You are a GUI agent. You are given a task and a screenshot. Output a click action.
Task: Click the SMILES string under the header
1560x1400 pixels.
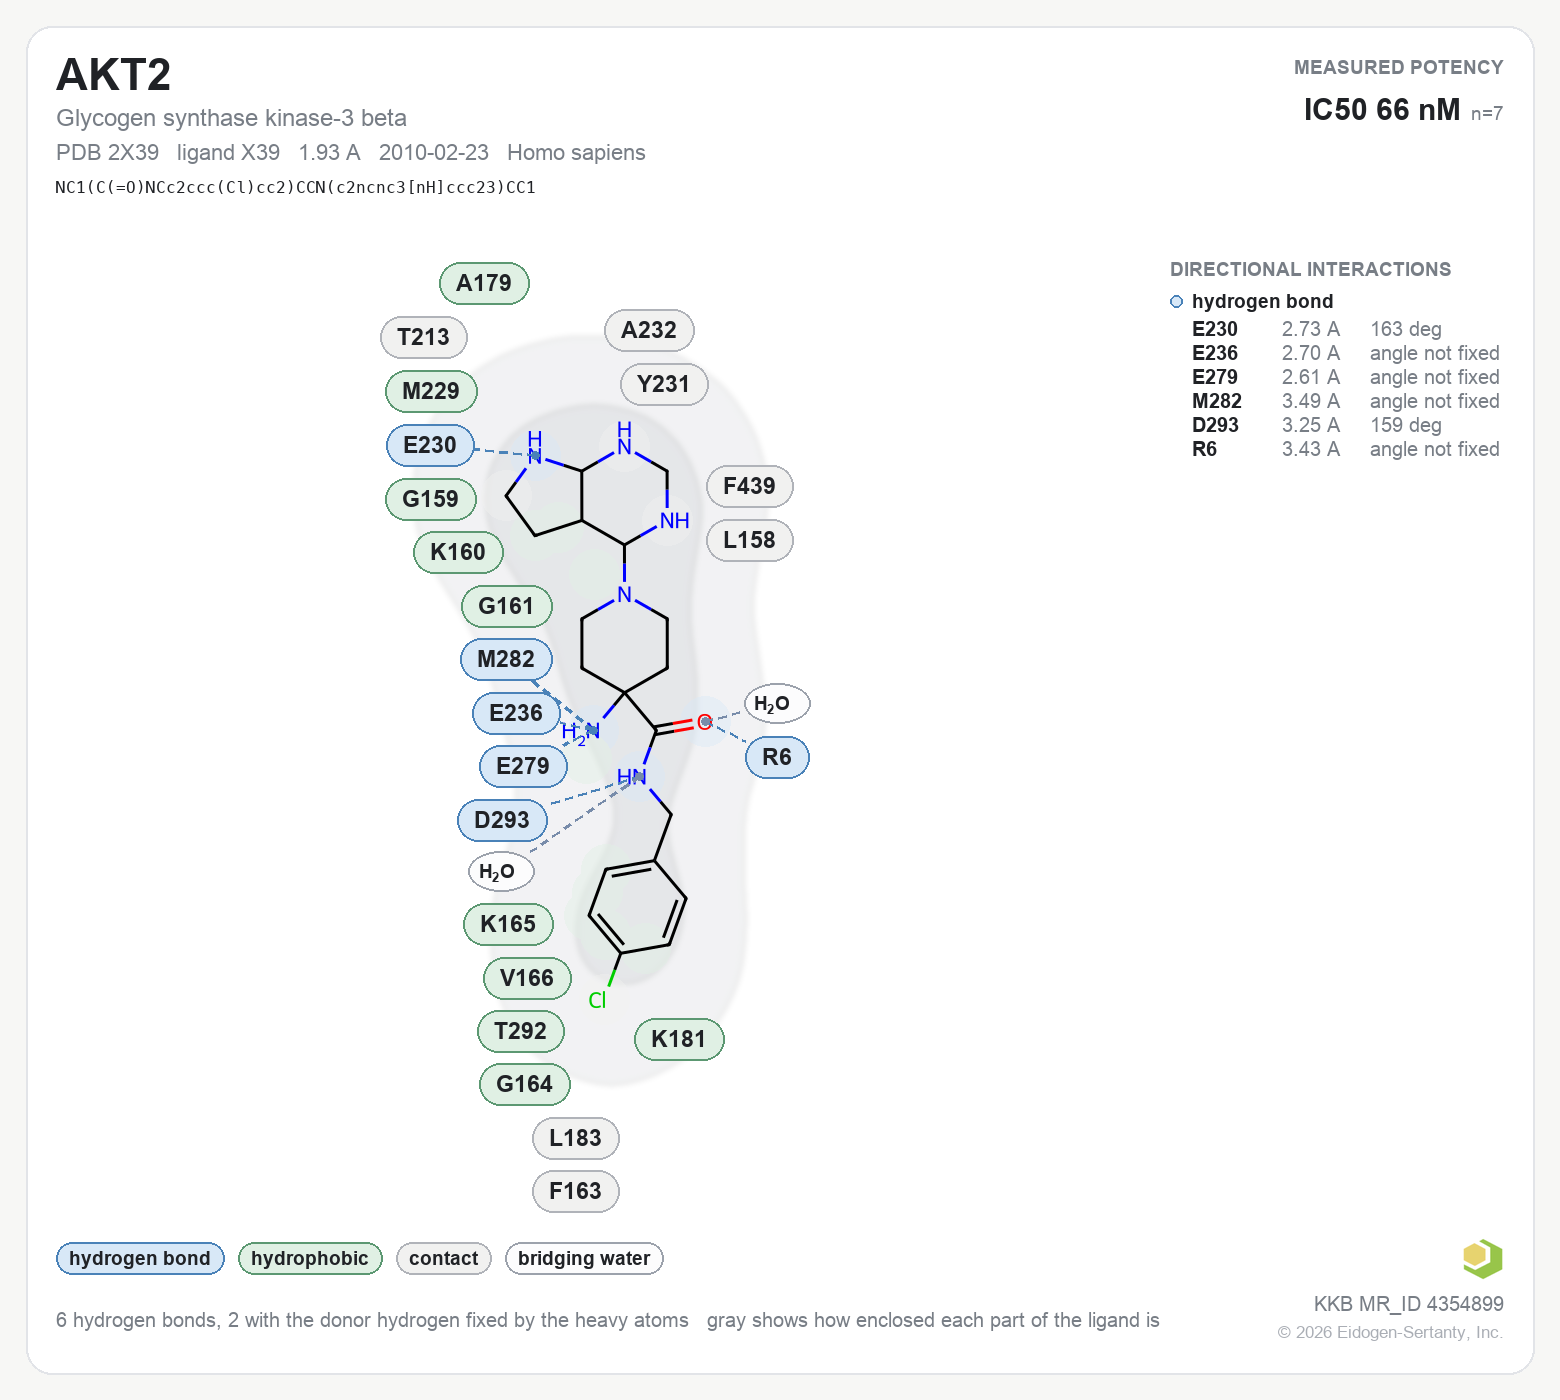click(x=296, y=187)
